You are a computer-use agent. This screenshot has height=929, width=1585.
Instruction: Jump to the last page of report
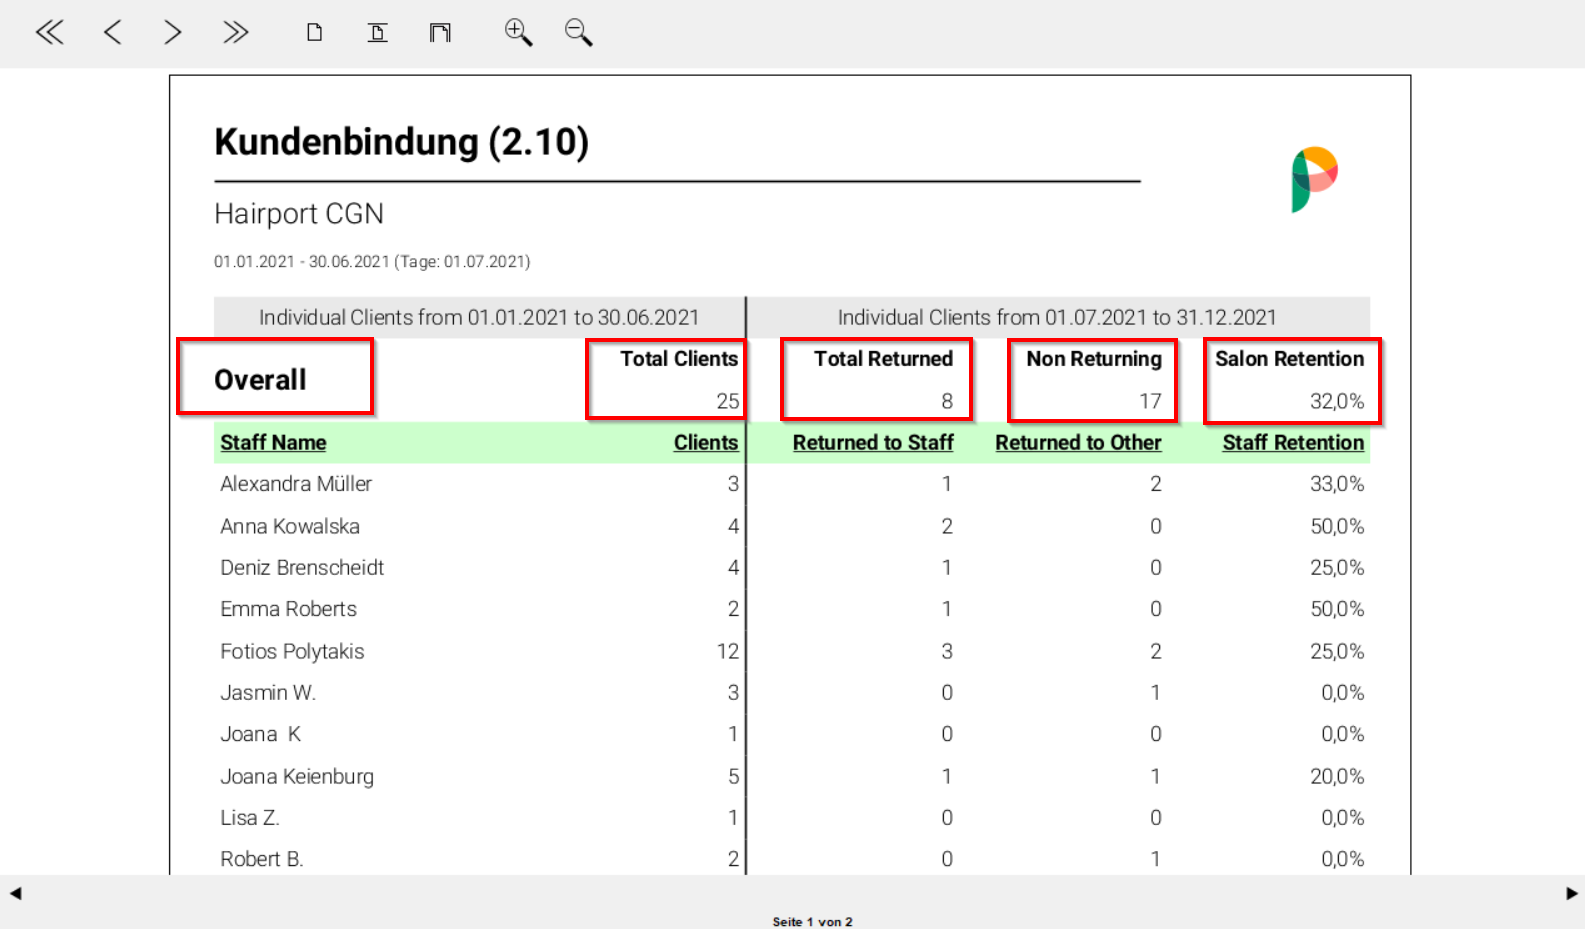tap(235, 33)
